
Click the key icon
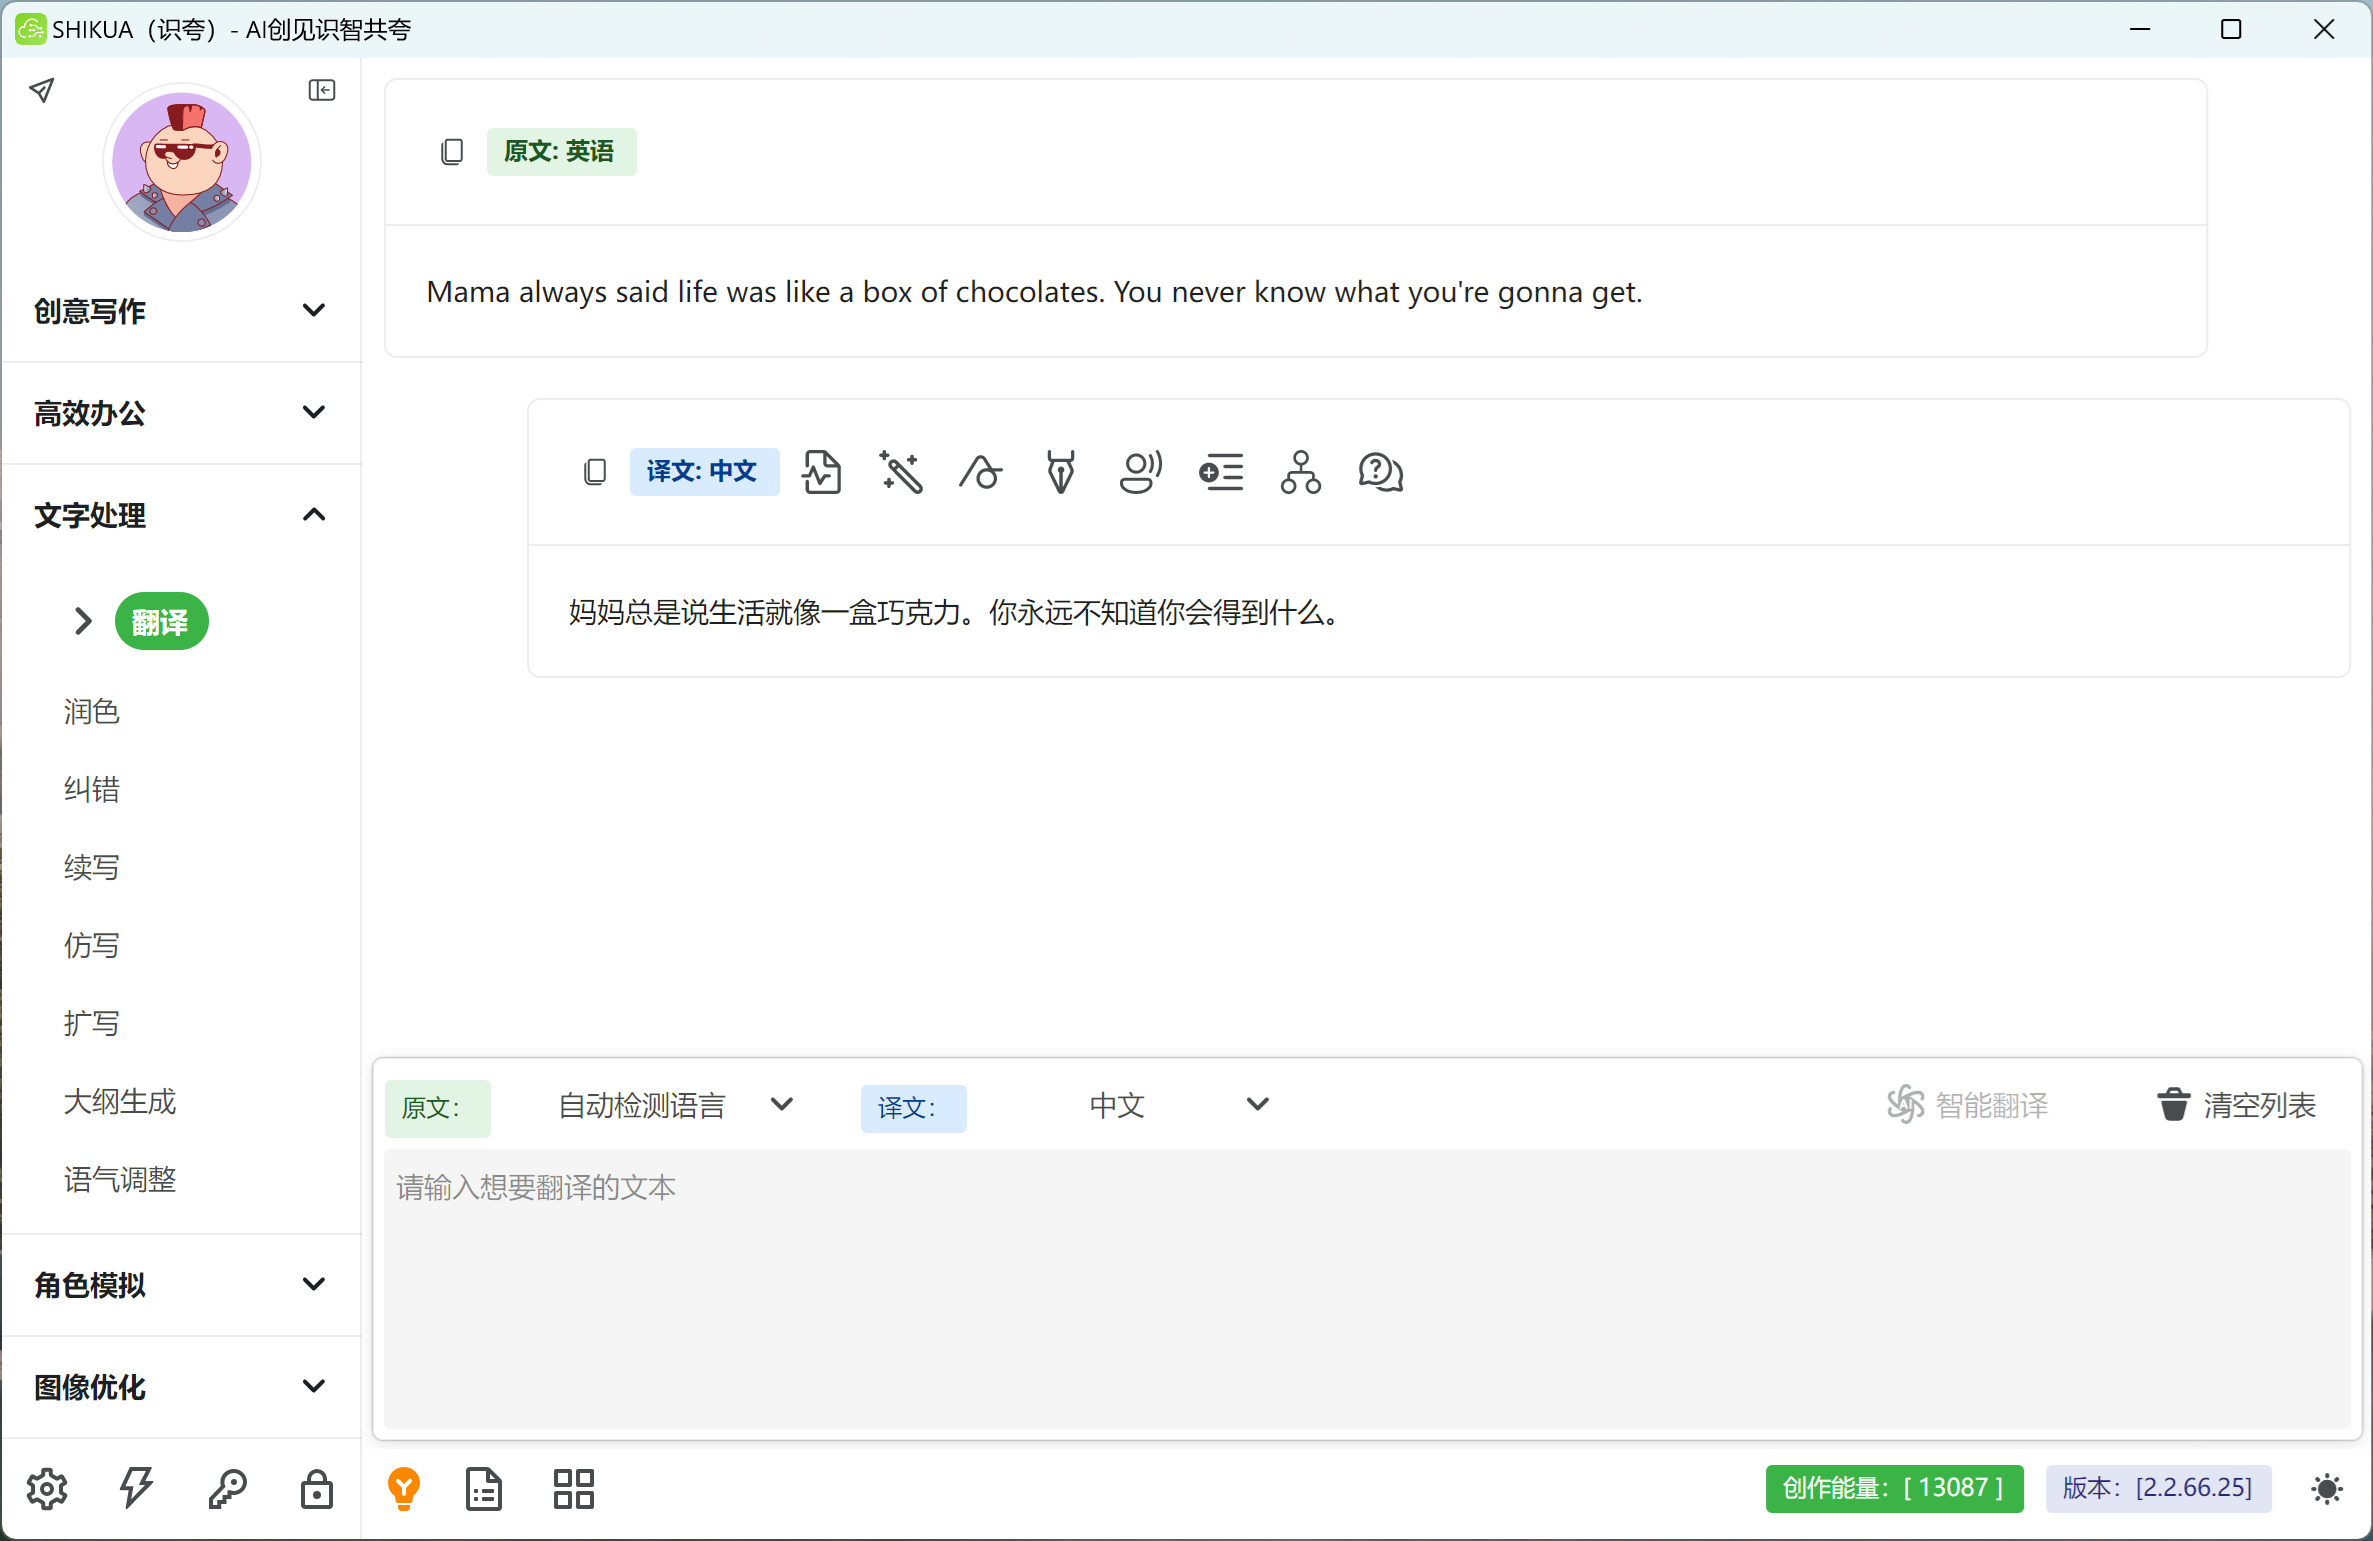pyautogui.click(x=227, y=1489)
